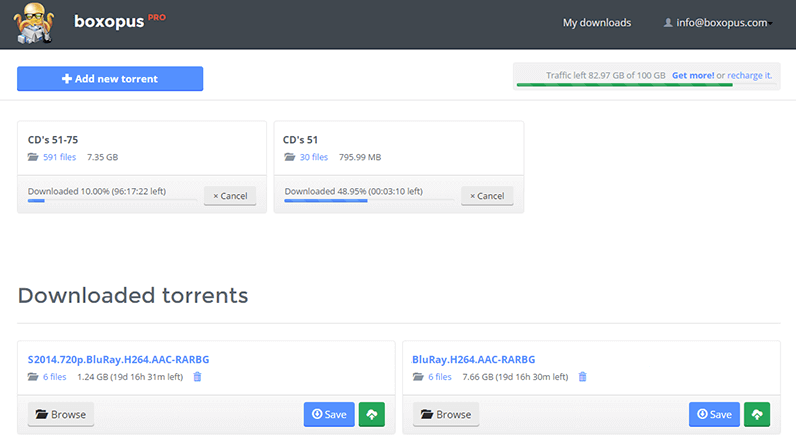Viewport: 796px width, 442px height.
Task: Delete the 7.66 GB torrent via trash icon
Action: pyautogui.click(x=583, y=377)
